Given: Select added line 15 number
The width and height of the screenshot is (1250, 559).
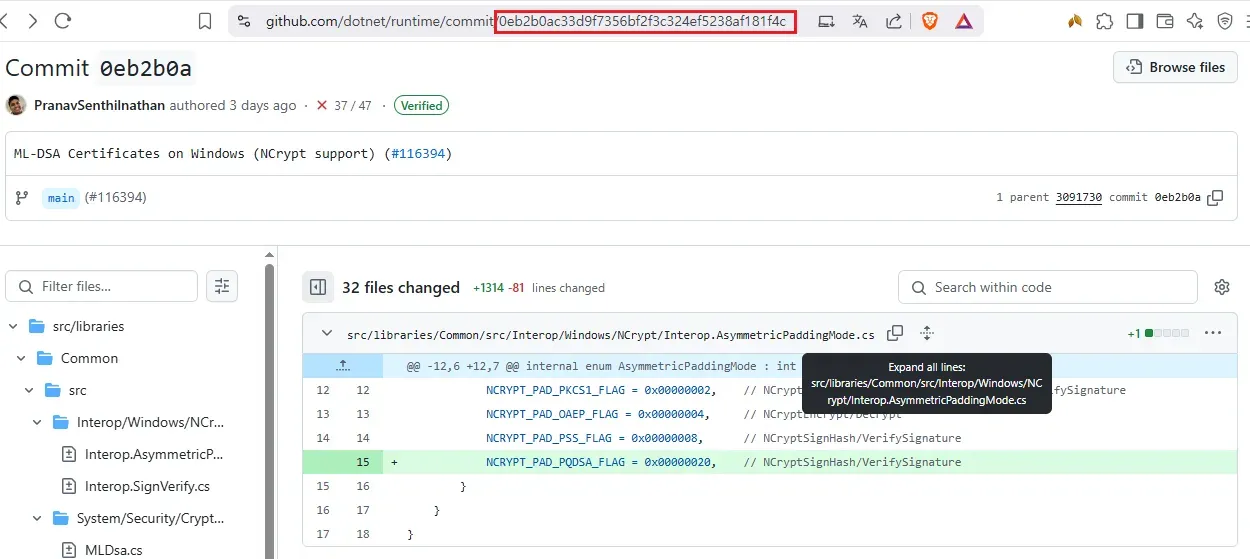Looking at the screenshot, I should tap(362, 462).
